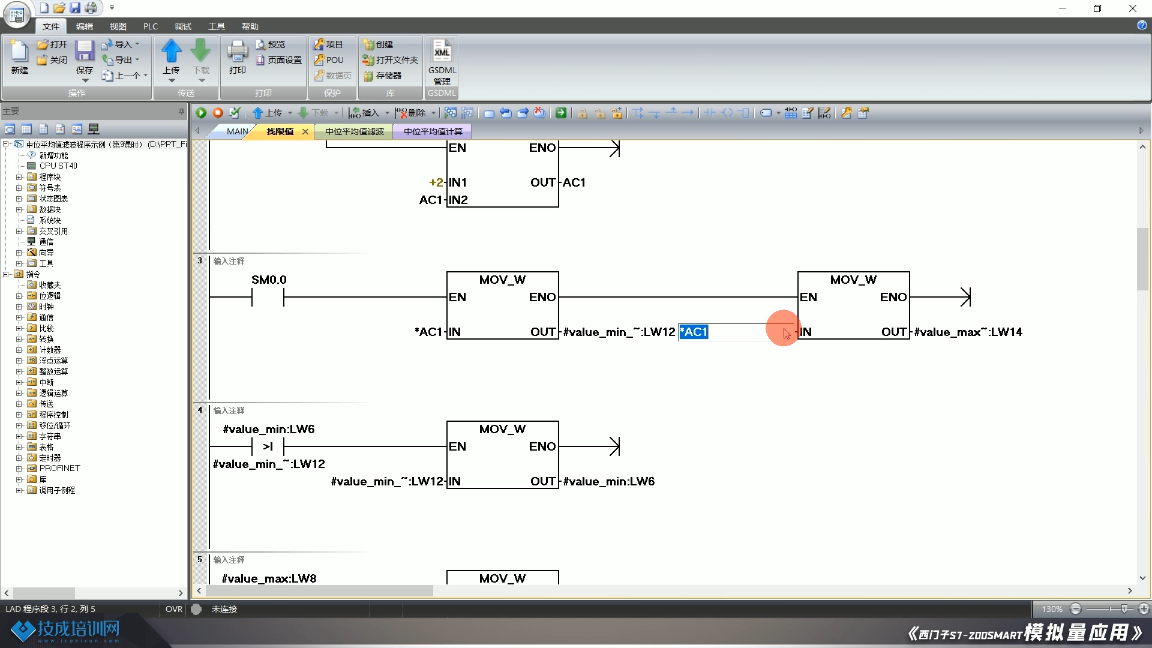1152x648 pixels.
Task: Expand the 程序块 tree node
Action: (19, 177)
